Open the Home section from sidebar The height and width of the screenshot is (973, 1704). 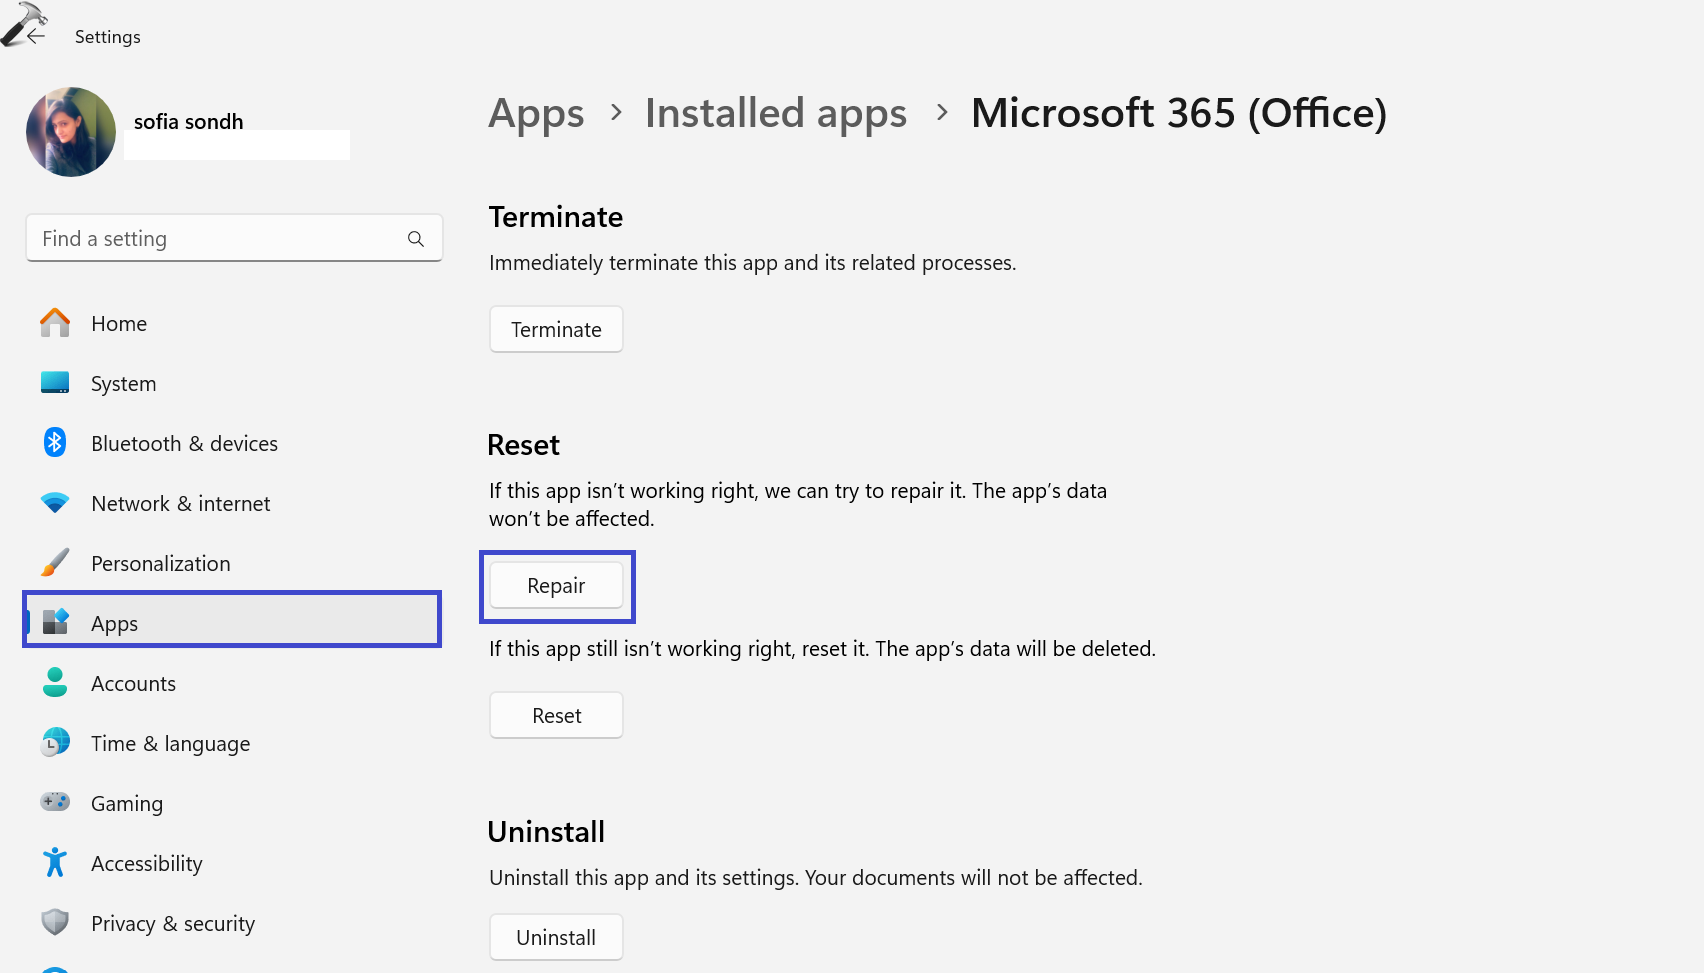(x=119, y=323)
